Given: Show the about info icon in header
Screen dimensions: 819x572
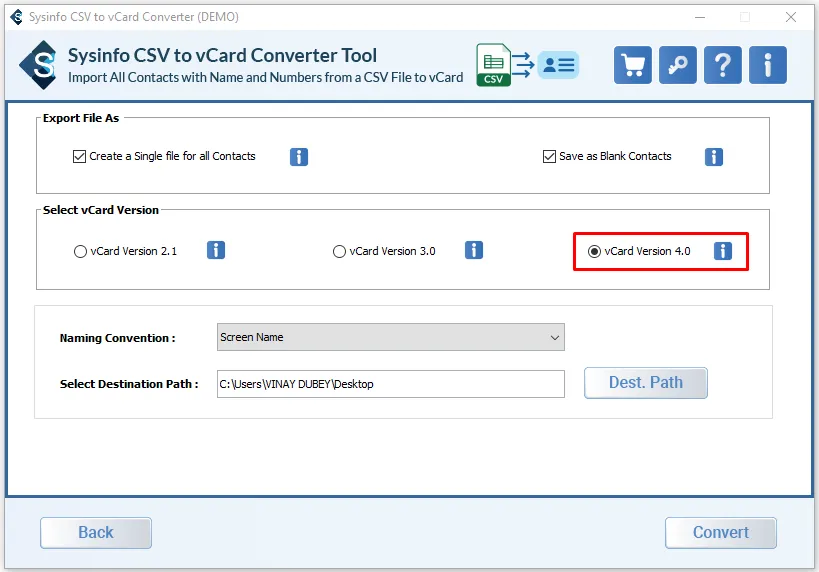Looking at the screenshot, I should click(767, 65).
